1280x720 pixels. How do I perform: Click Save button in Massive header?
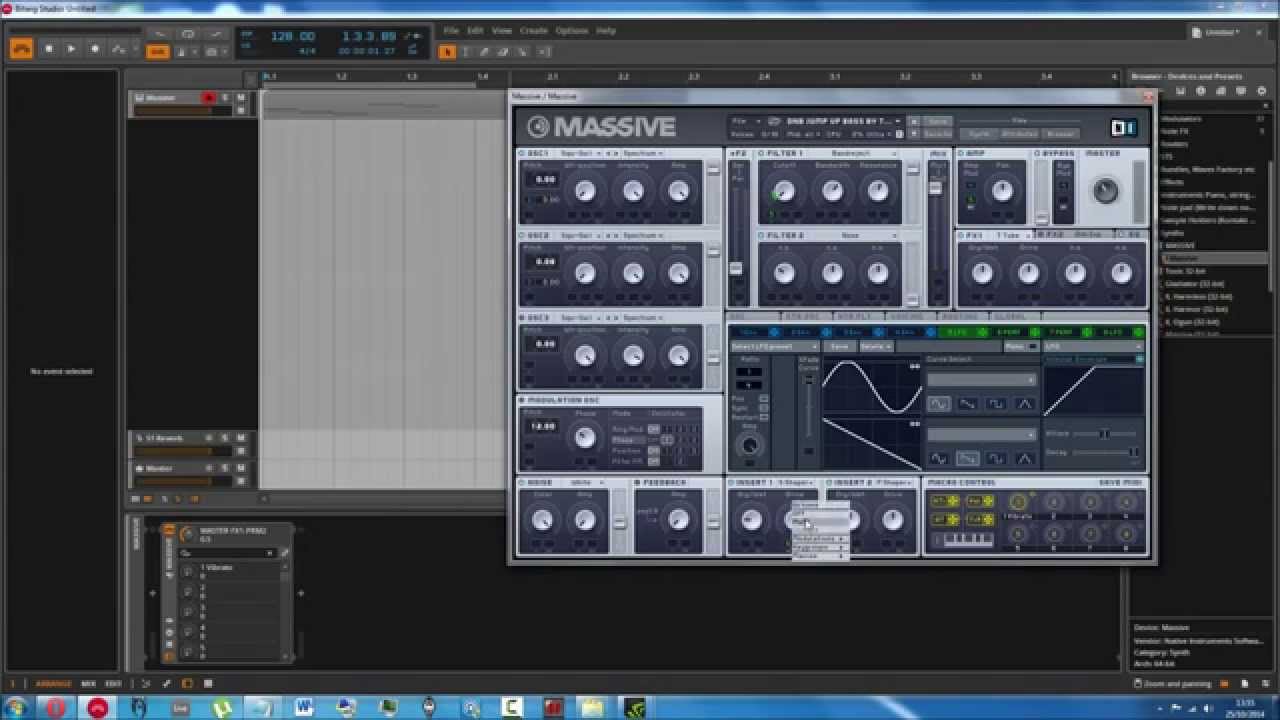click(937, 121)
